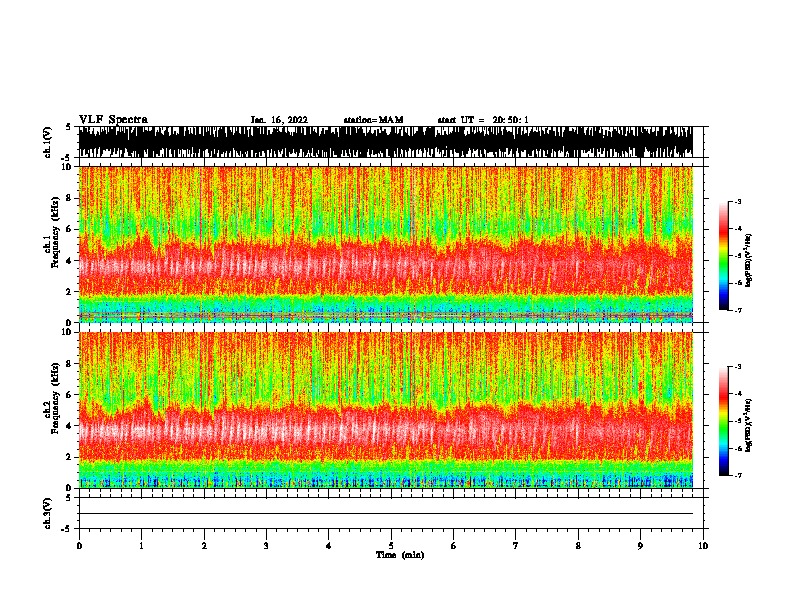
Task: Click time axis tick label "7"
Action: click(516, 546)
